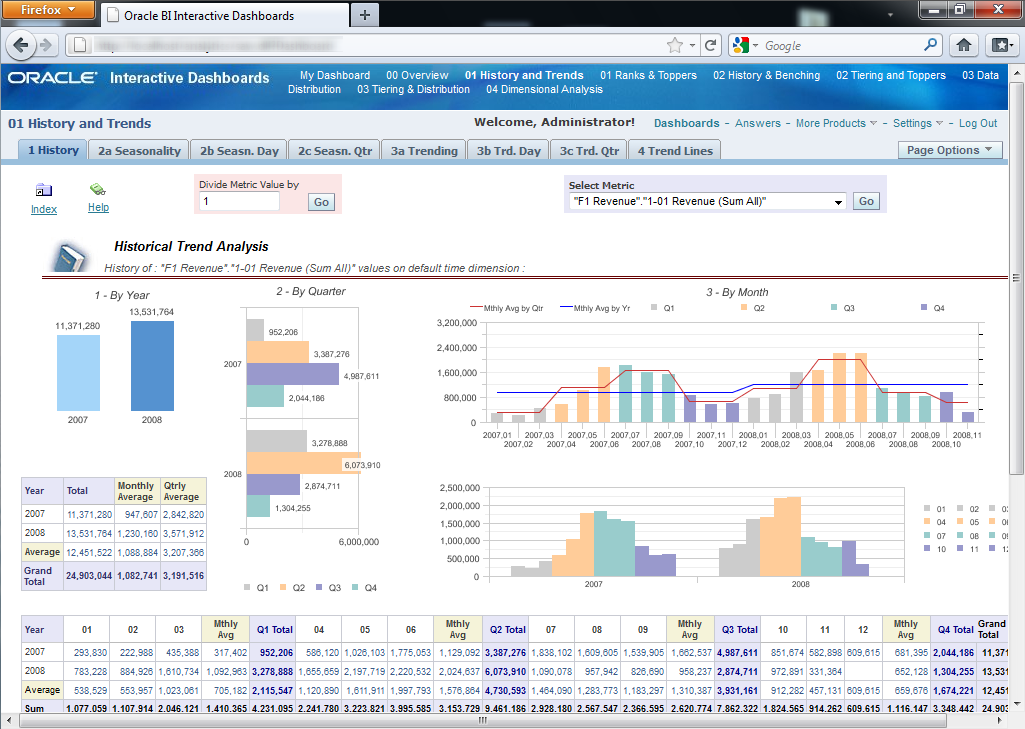Open the 4 Trend Lines tab
The height and width of the screenshot is (729, 1025).
click(x=675, y=151)
